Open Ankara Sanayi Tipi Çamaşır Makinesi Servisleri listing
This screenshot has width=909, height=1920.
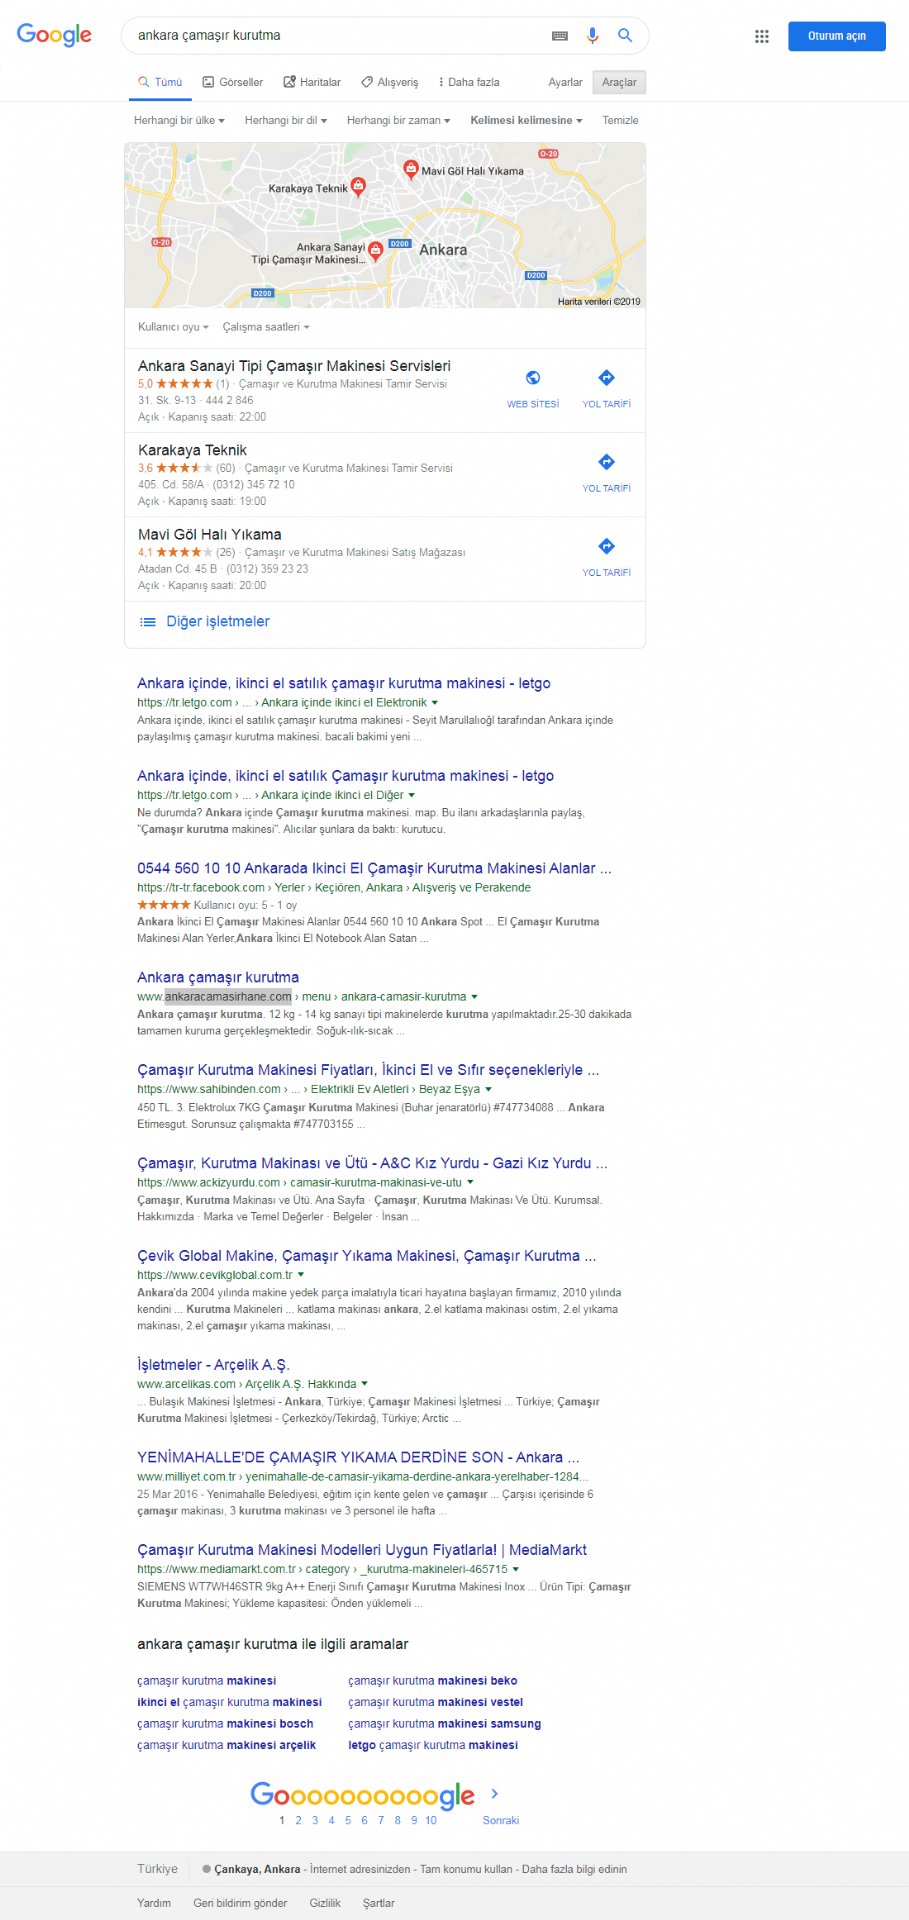tap(294, 366)
